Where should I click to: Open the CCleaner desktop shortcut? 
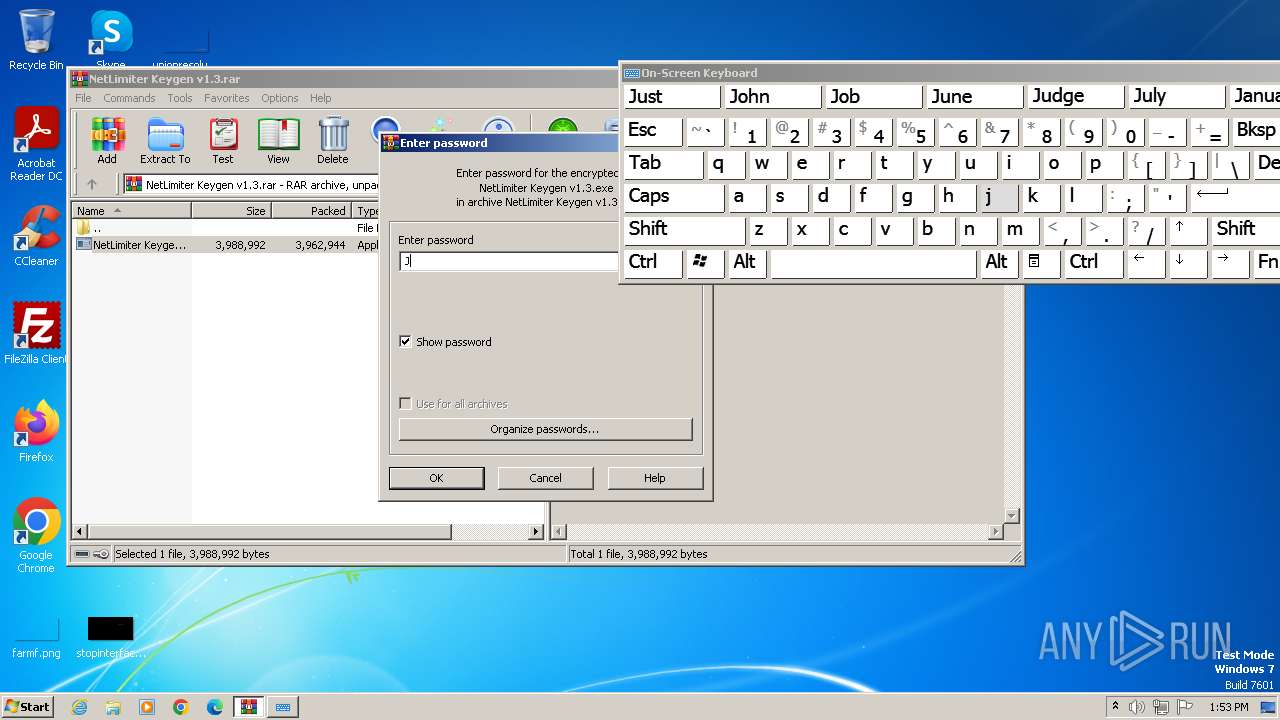(x=36, y=236)
